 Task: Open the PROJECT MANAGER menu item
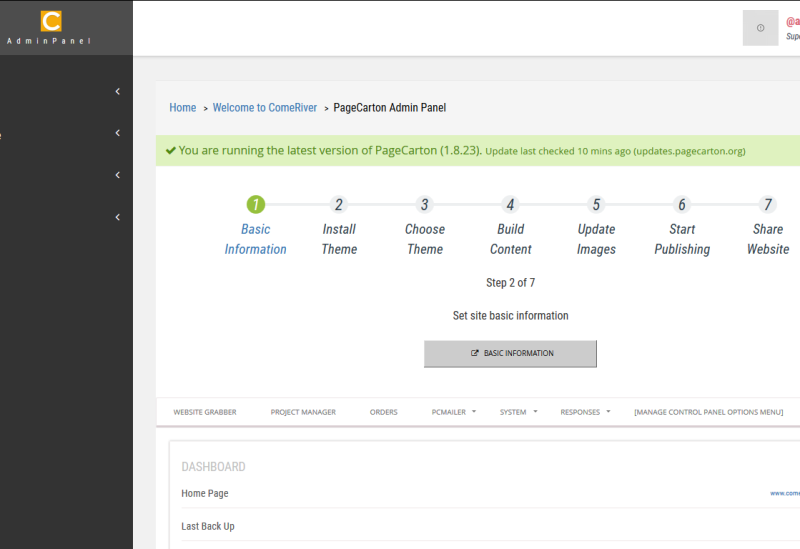(x=303, y=412)
